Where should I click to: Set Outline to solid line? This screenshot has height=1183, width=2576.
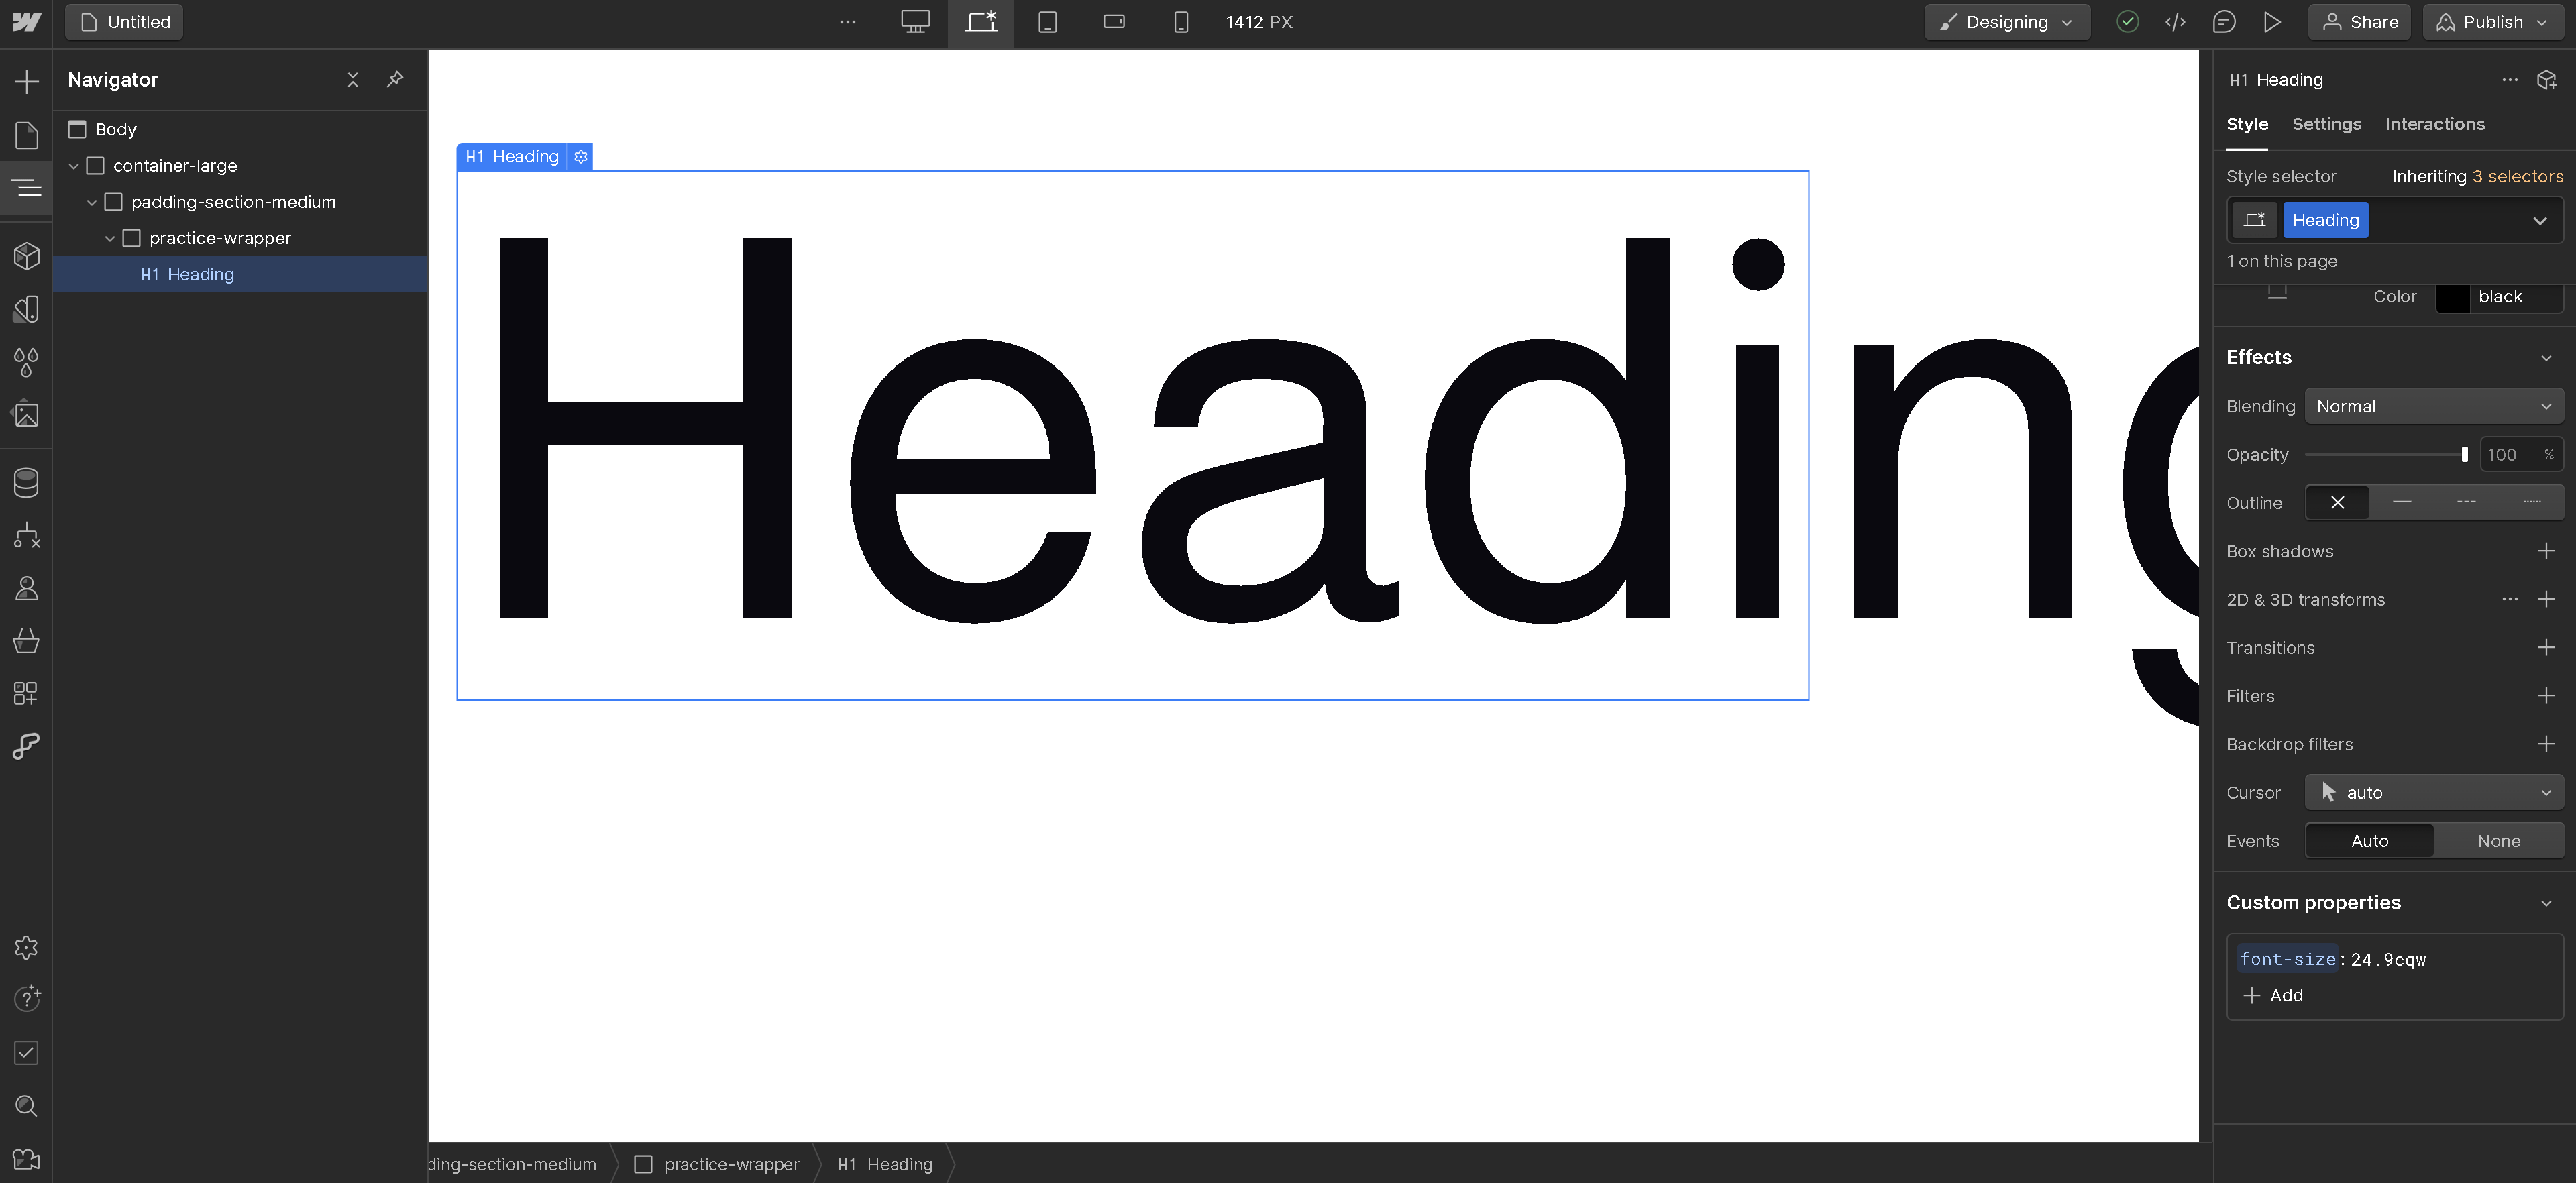click(2402, 503)
